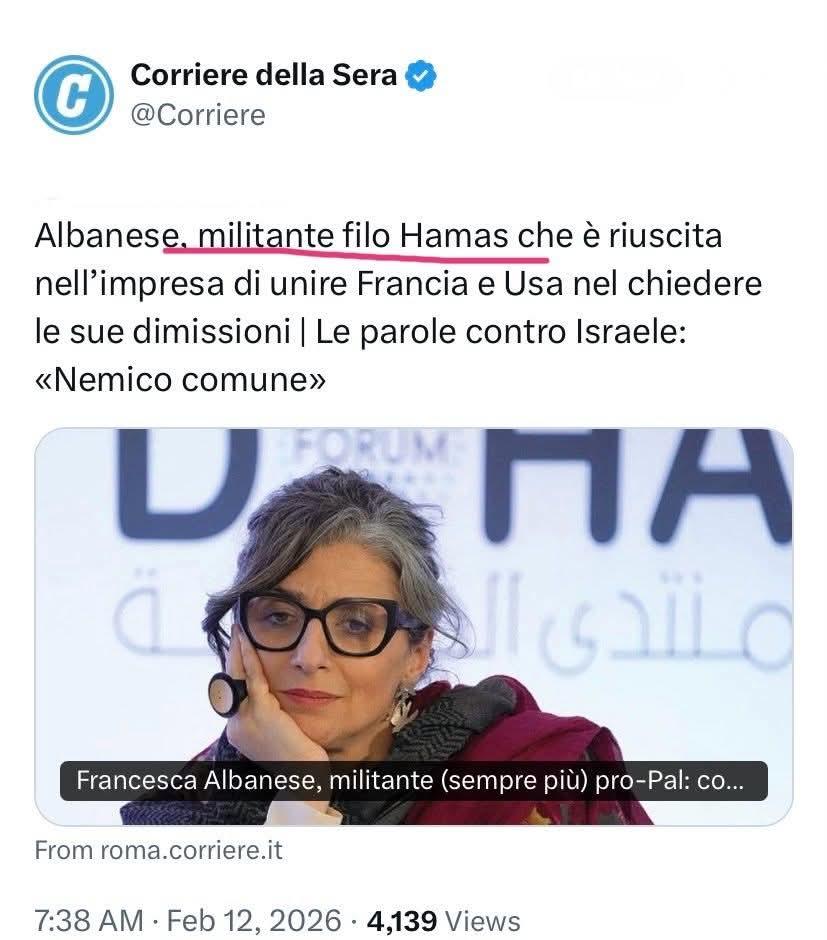Select the quoted «Nemico comune» text

(180, 379)
